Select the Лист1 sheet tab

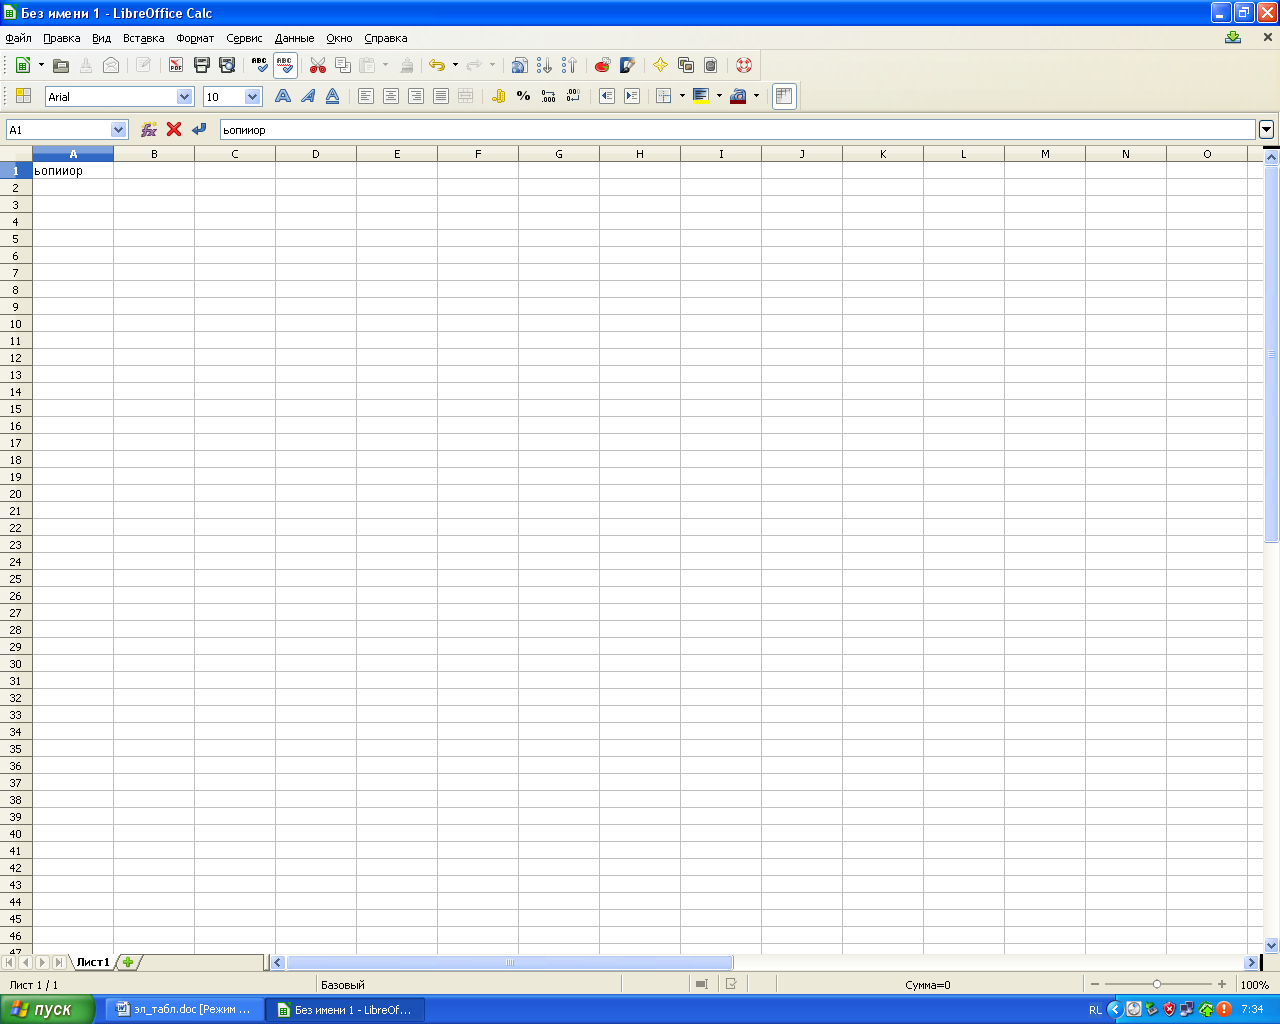pos(93,962)
